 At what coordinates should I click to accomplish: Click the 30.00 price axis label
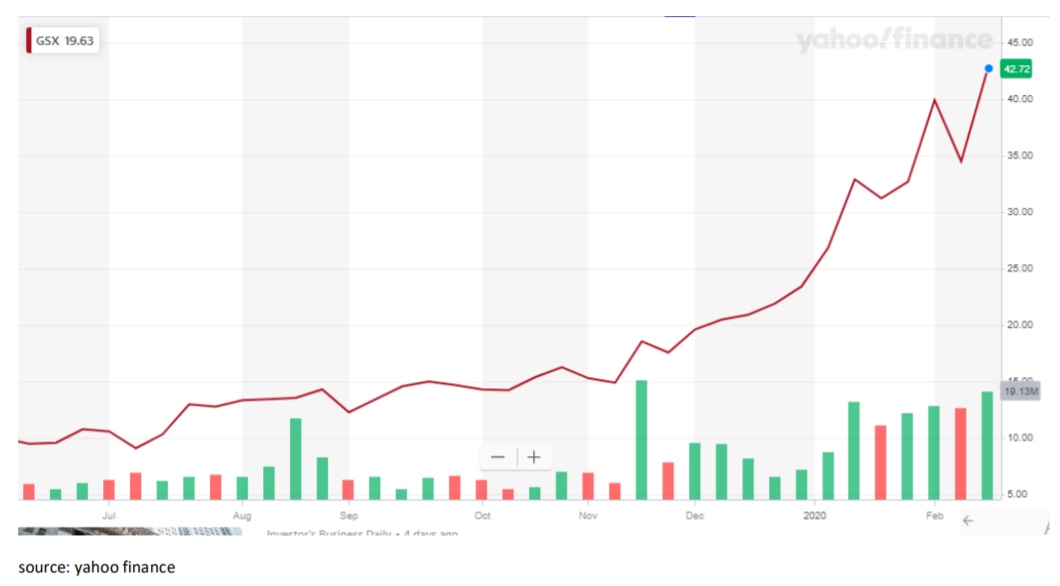1020,212
